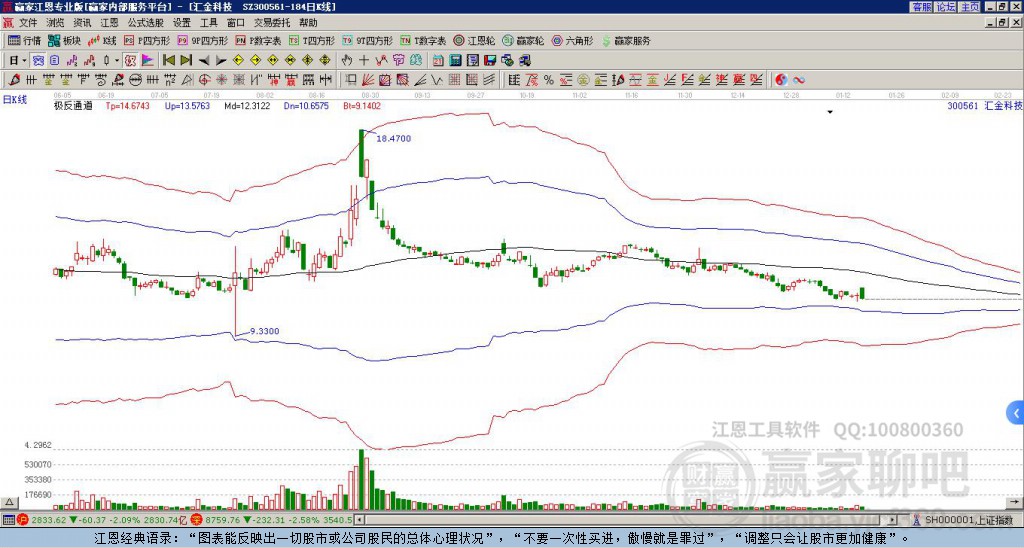Click the colored triangle flag icon
The image size is (1024, 548).
click(x=148, y=61)
